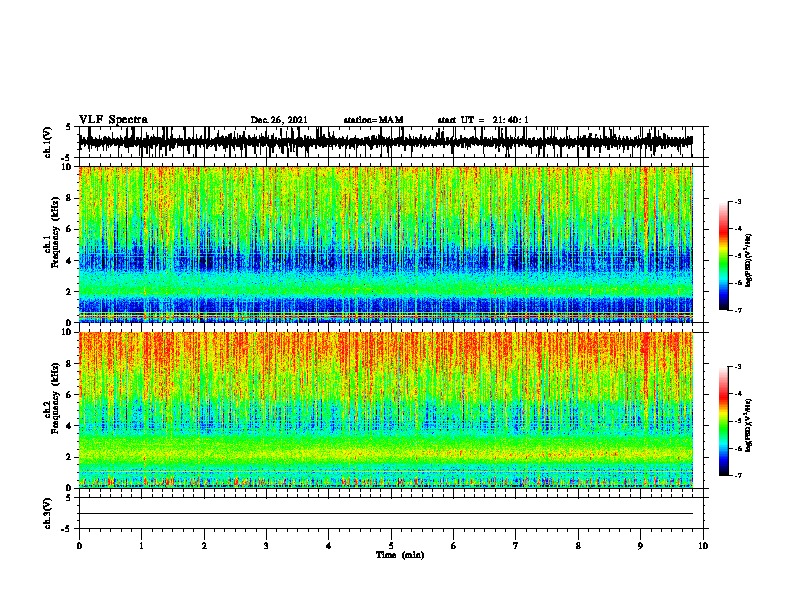Click the ch.2 color scale log(PSD) unit label
The height and width of the screenshot is (612, 792).
(x=748, y=425)
